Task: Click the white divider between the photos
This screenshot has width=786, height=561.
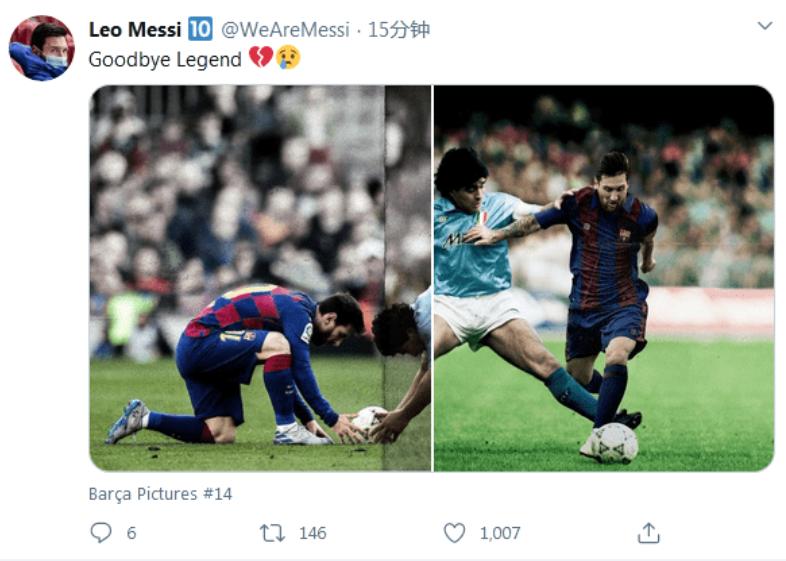Action: point(433,278)
